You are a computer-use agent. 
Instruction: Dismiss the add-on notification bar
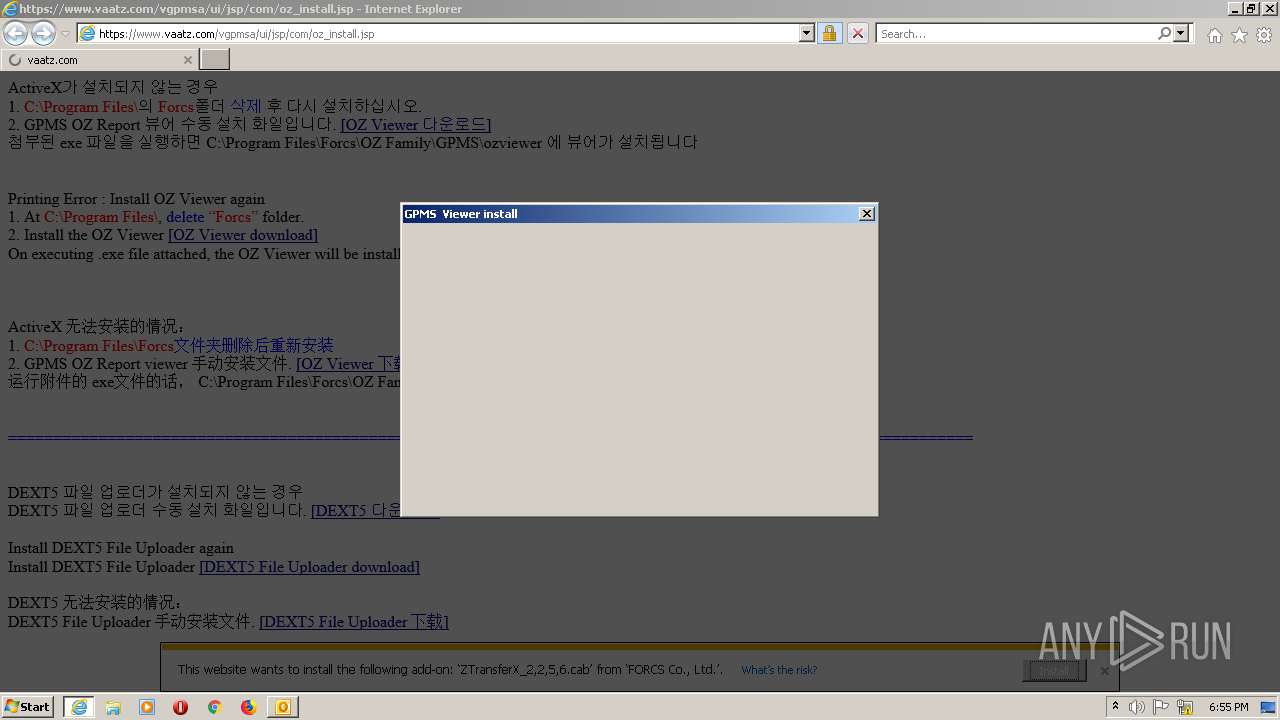pos(1105,671)
